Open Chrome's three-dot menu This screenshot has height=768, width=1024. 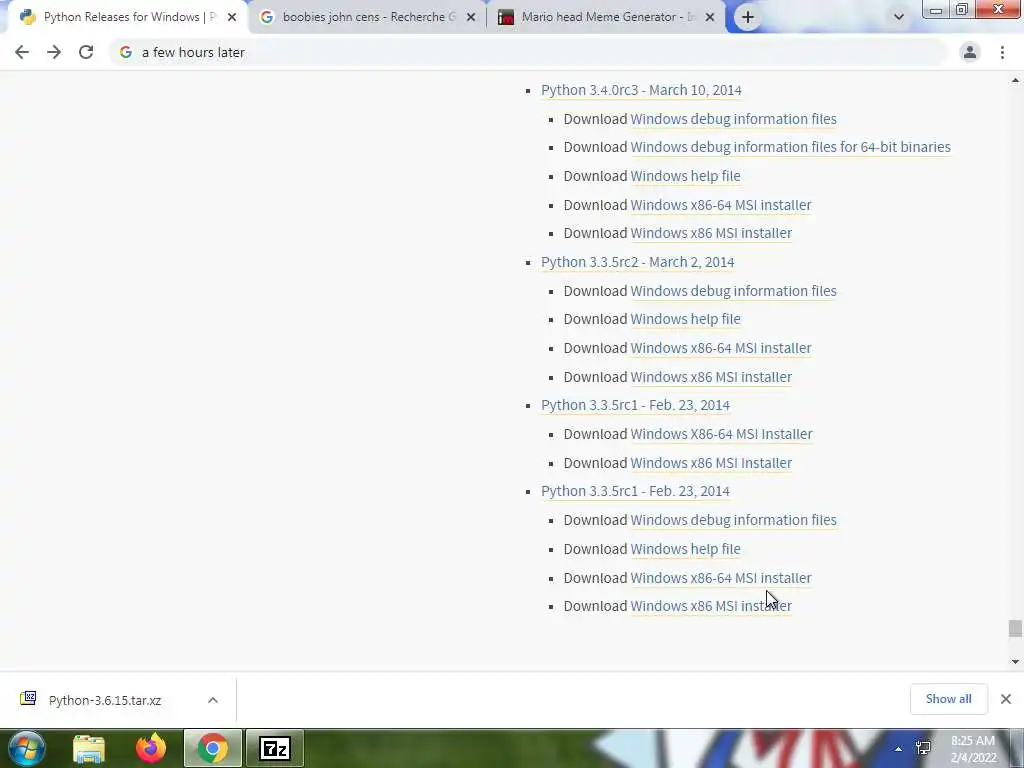point(1002,52)
